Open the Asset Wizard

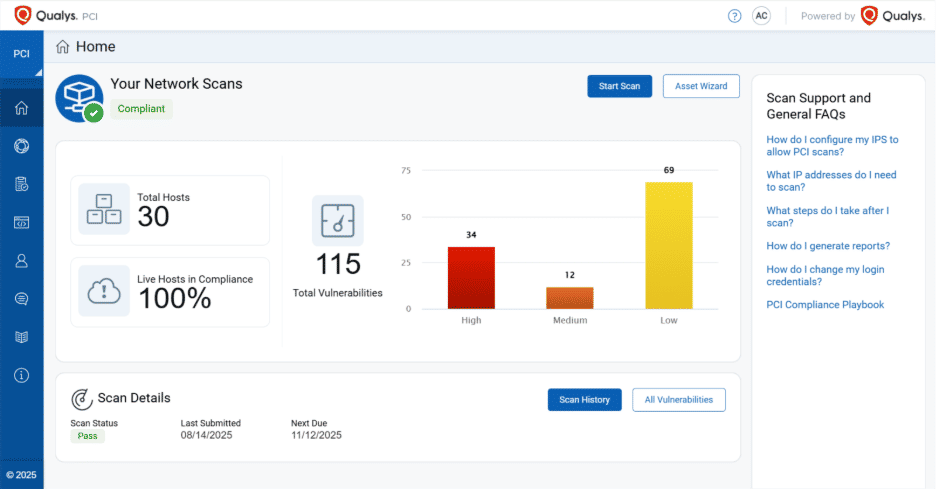[700, 86]
